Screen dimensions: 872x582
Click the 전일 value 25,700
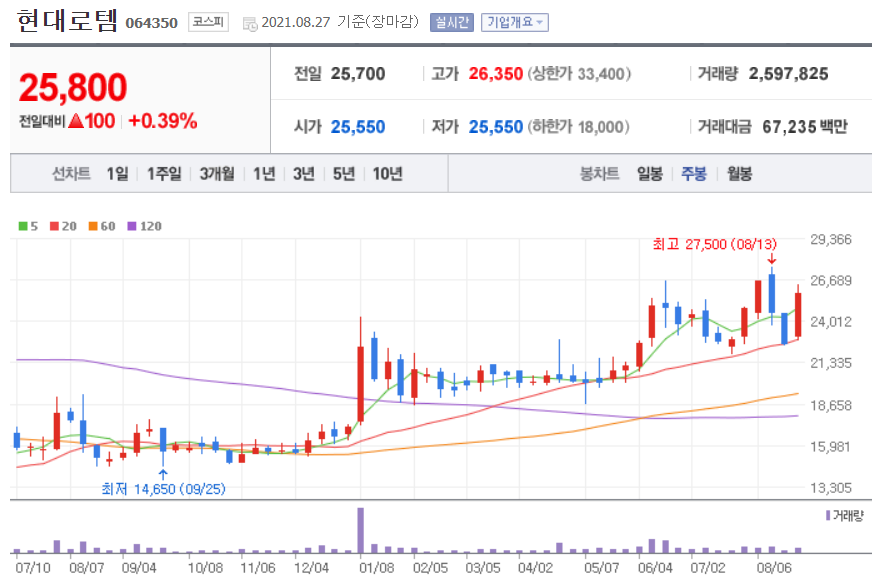pos(358,74)
